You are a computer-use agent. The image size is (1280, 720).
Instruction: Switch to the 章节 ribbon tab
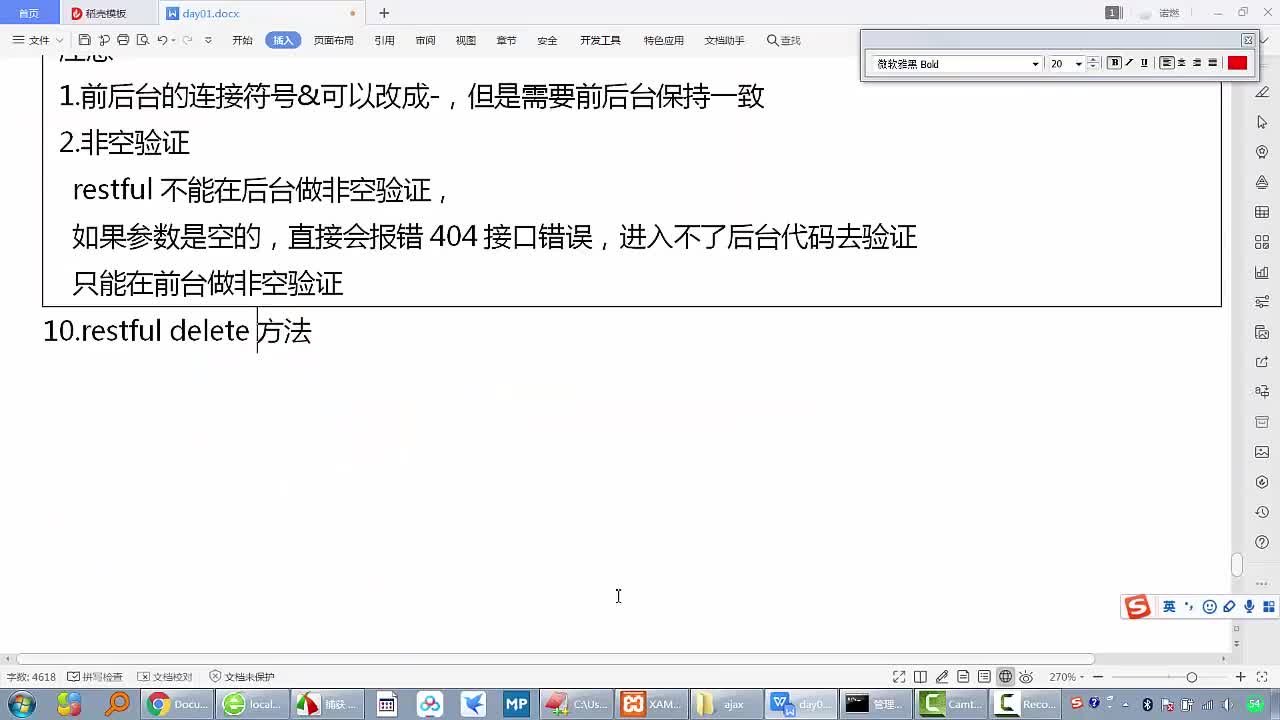(x=506, y=40)
